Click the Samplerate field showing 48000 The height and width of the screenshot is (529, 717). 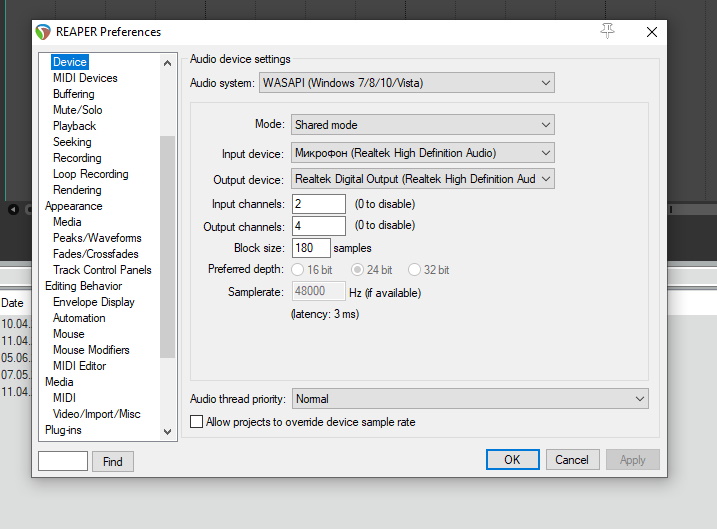(319, 291)
